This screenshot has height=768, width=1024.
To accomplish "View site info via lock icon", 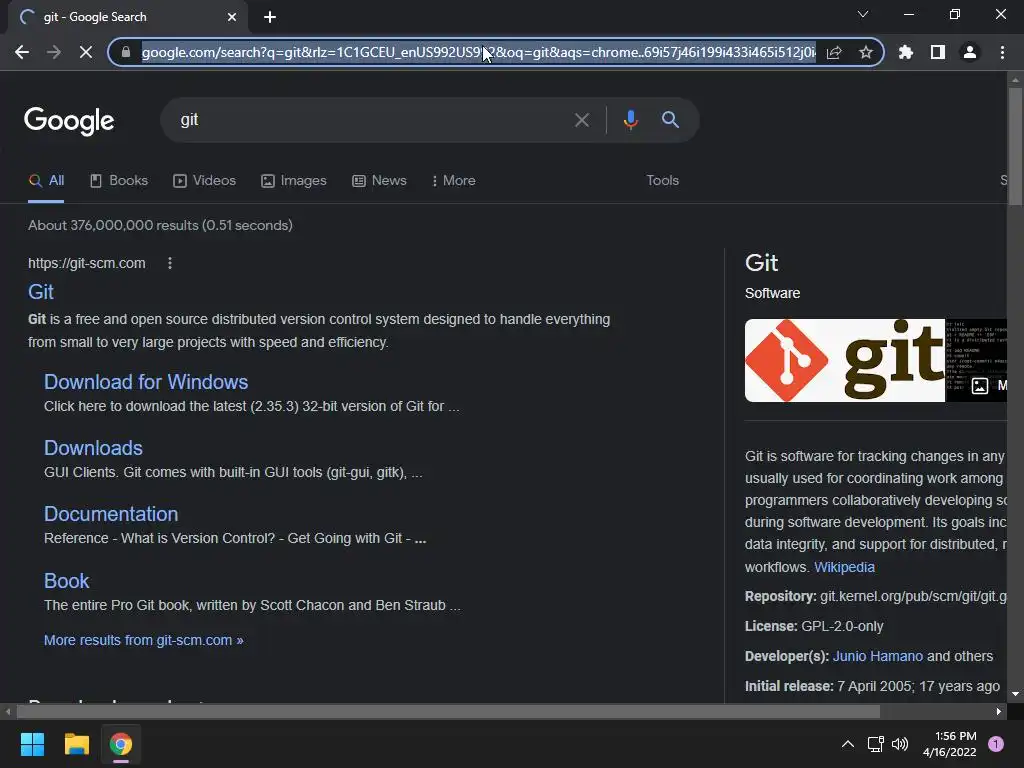I will (126, 52).
